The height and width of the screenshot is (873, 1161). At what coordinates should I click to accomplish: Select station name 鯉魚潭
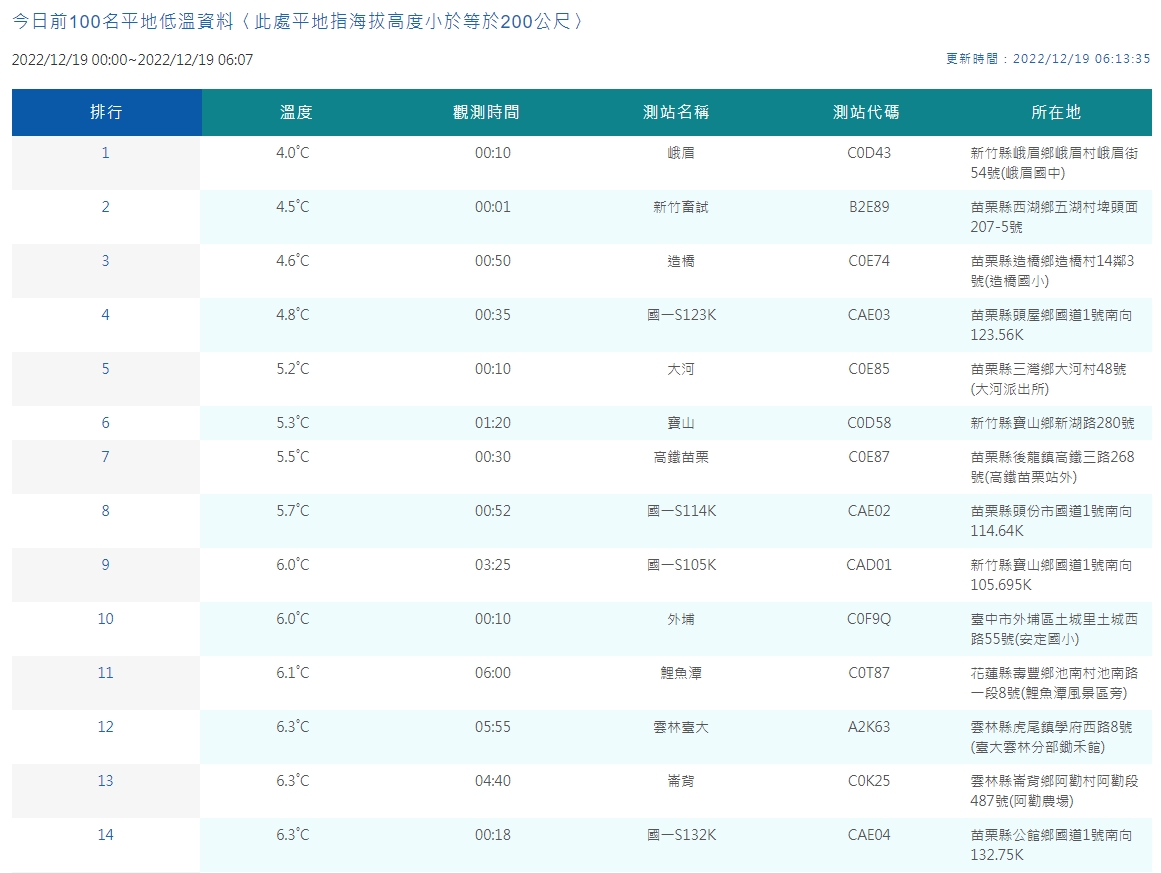(x=681, y=674)
